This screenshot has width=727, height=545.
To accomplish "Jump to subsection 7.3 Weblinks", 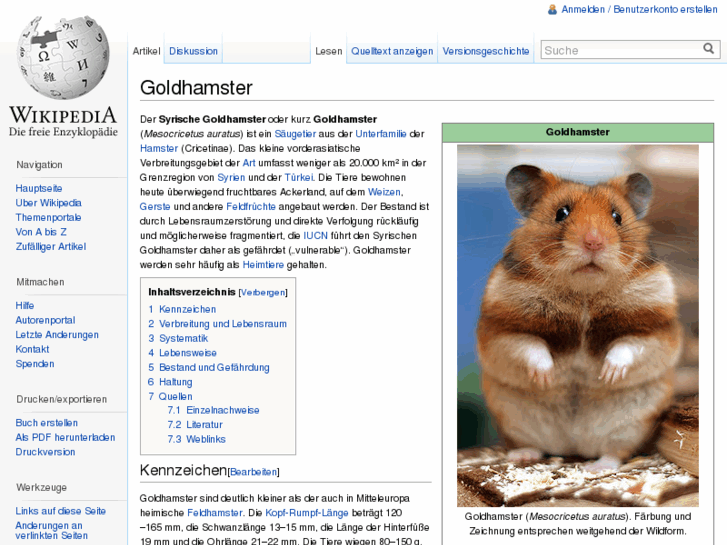I will 197,439.
